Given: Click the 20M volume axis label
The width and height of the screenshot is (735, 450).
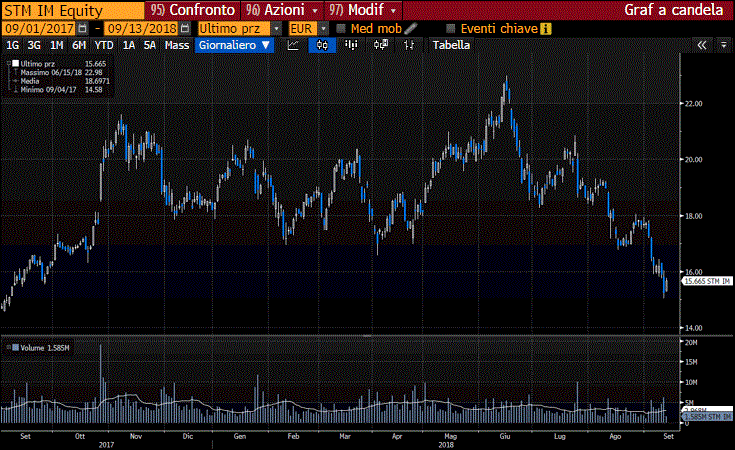Looking at the screenshot, I should (691, 343).
